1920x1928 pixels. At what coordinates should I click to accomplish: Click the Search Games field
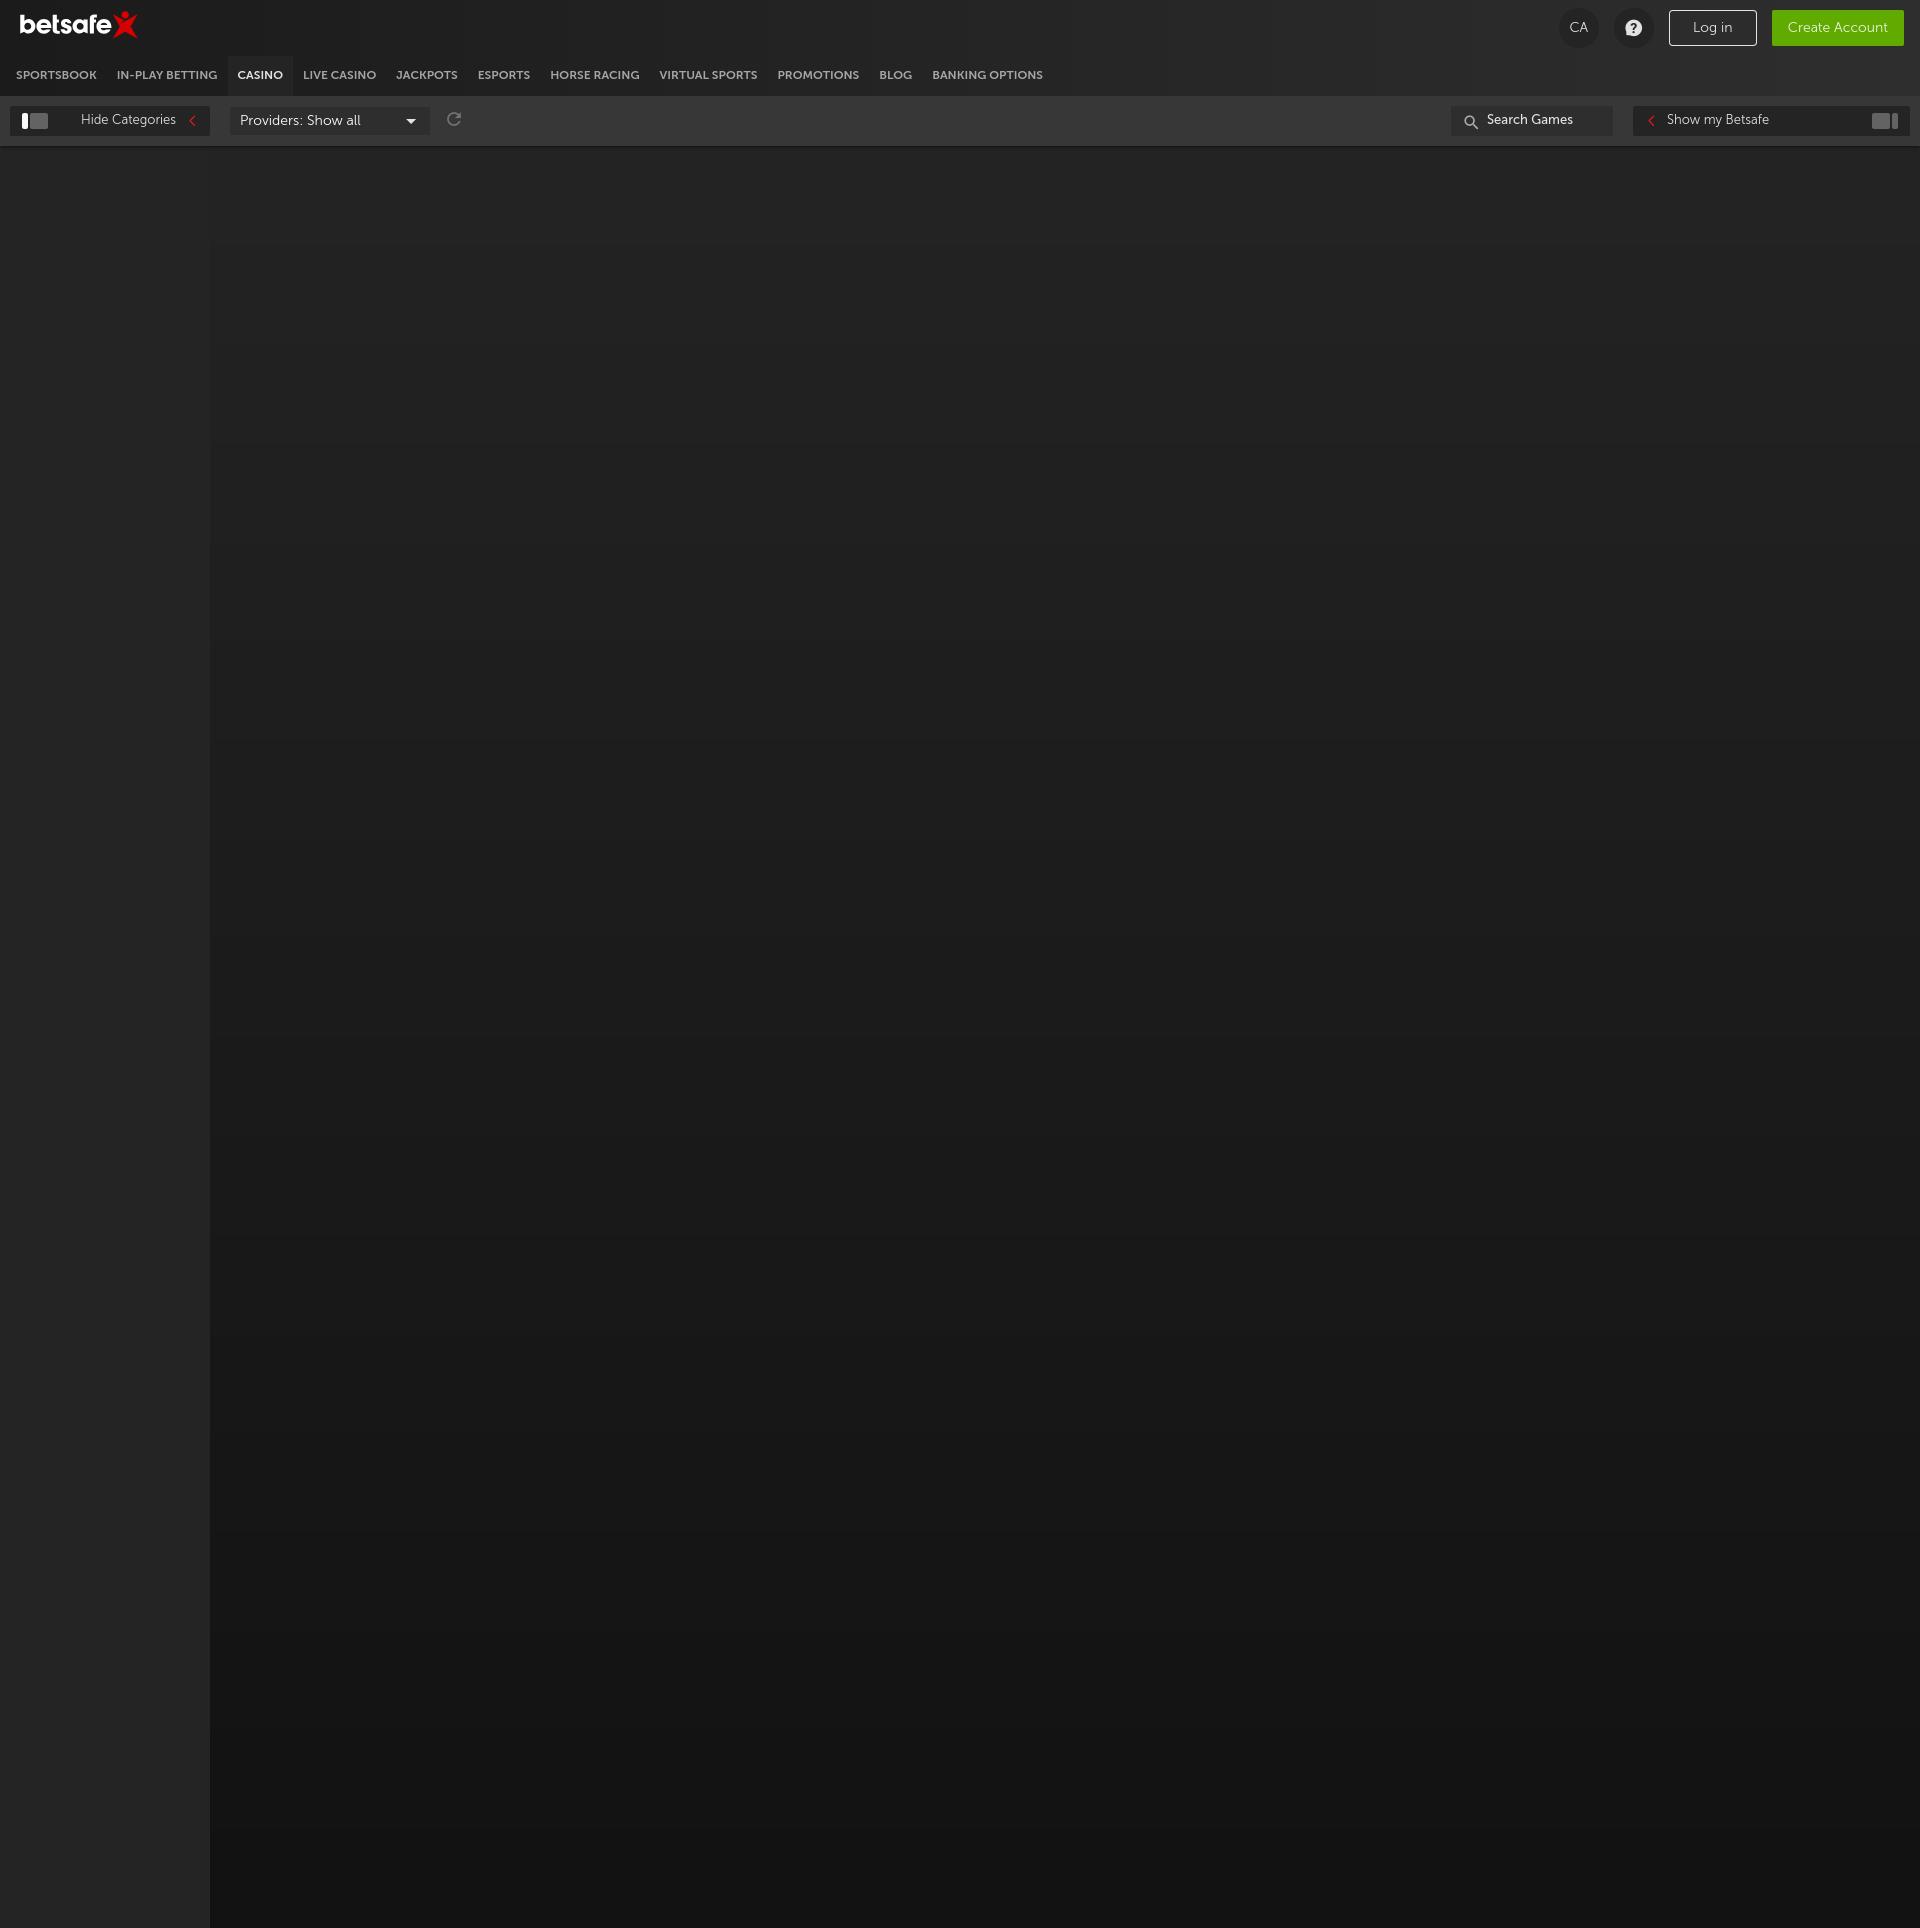coord(1540,120)
